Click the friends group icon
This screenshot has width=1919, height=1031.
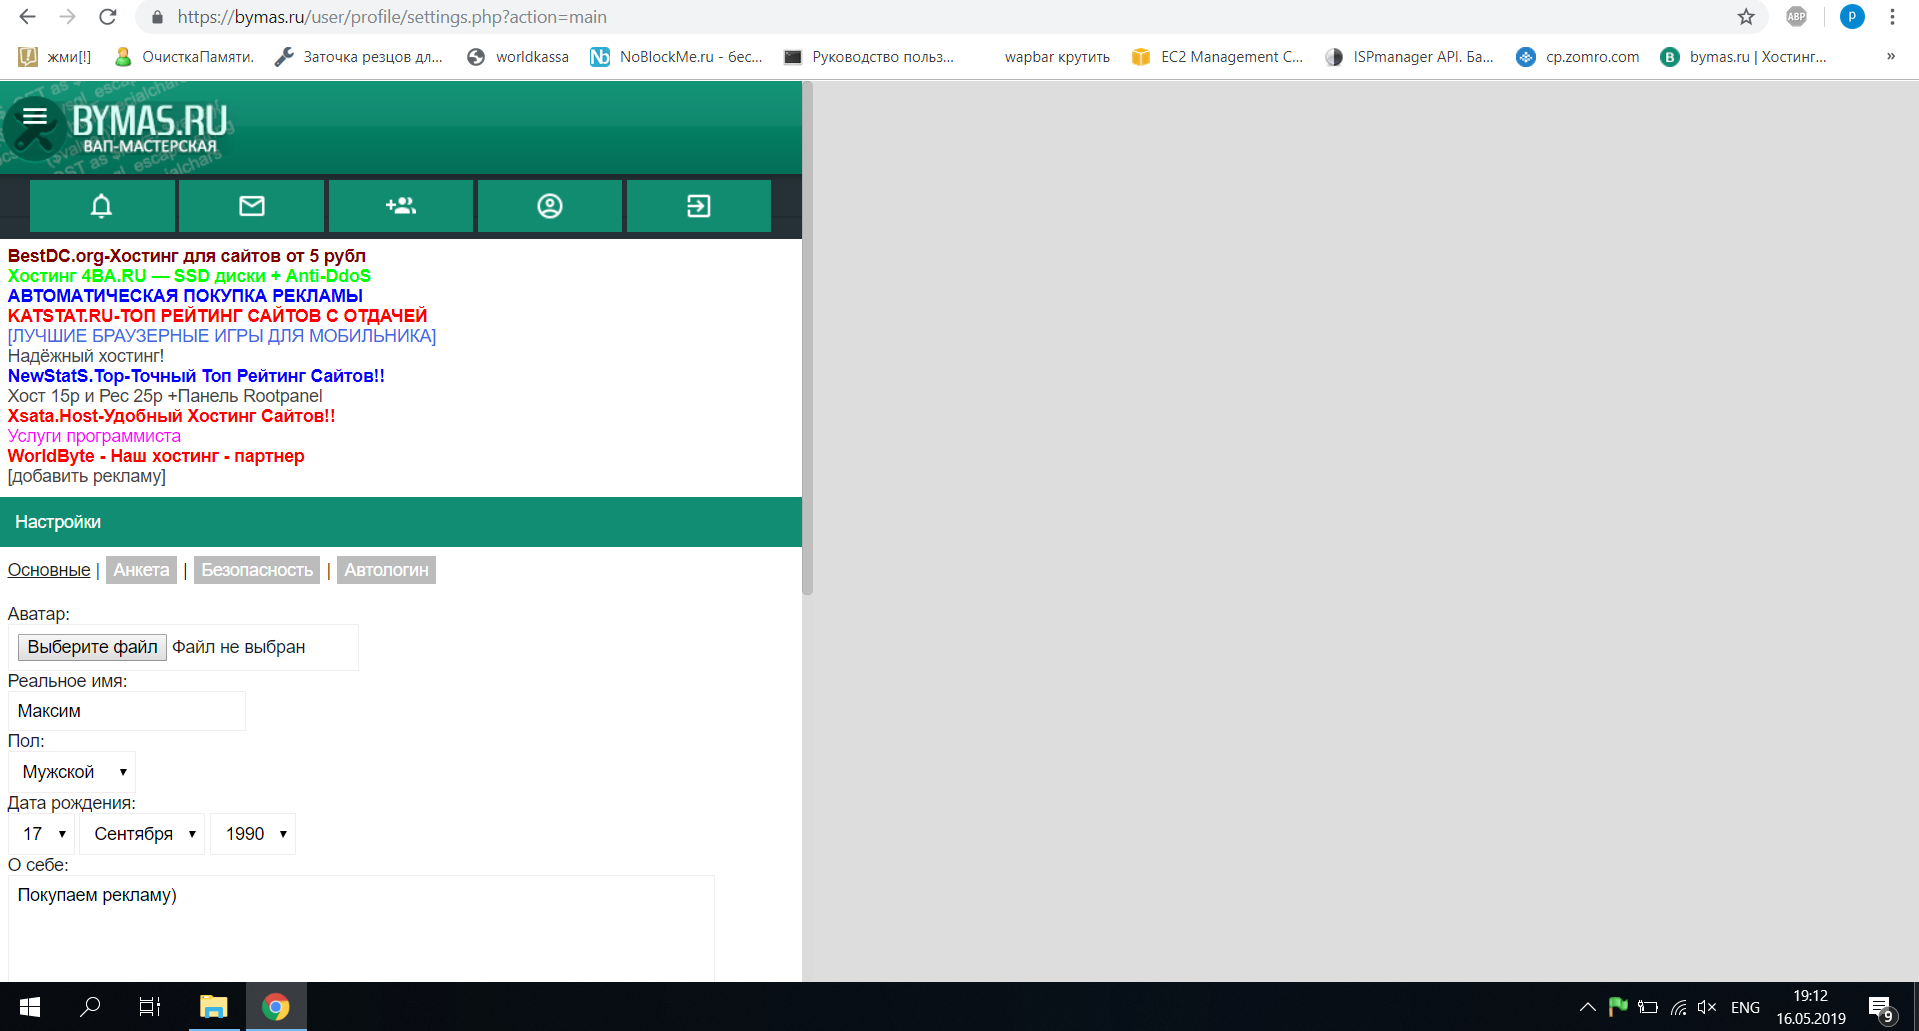[x=400, y=206]
